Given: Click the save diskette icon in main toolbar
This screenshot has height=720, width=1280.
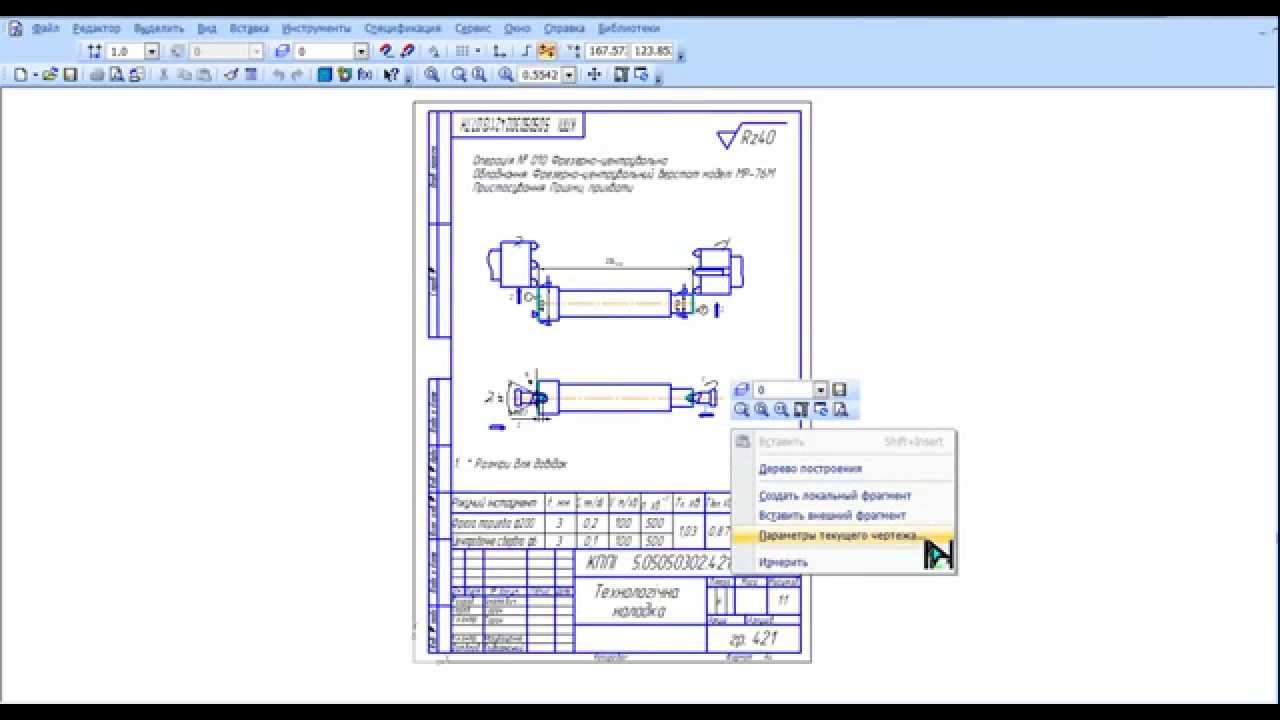Looking at the screenshot, I should click(x=70, y=74).
